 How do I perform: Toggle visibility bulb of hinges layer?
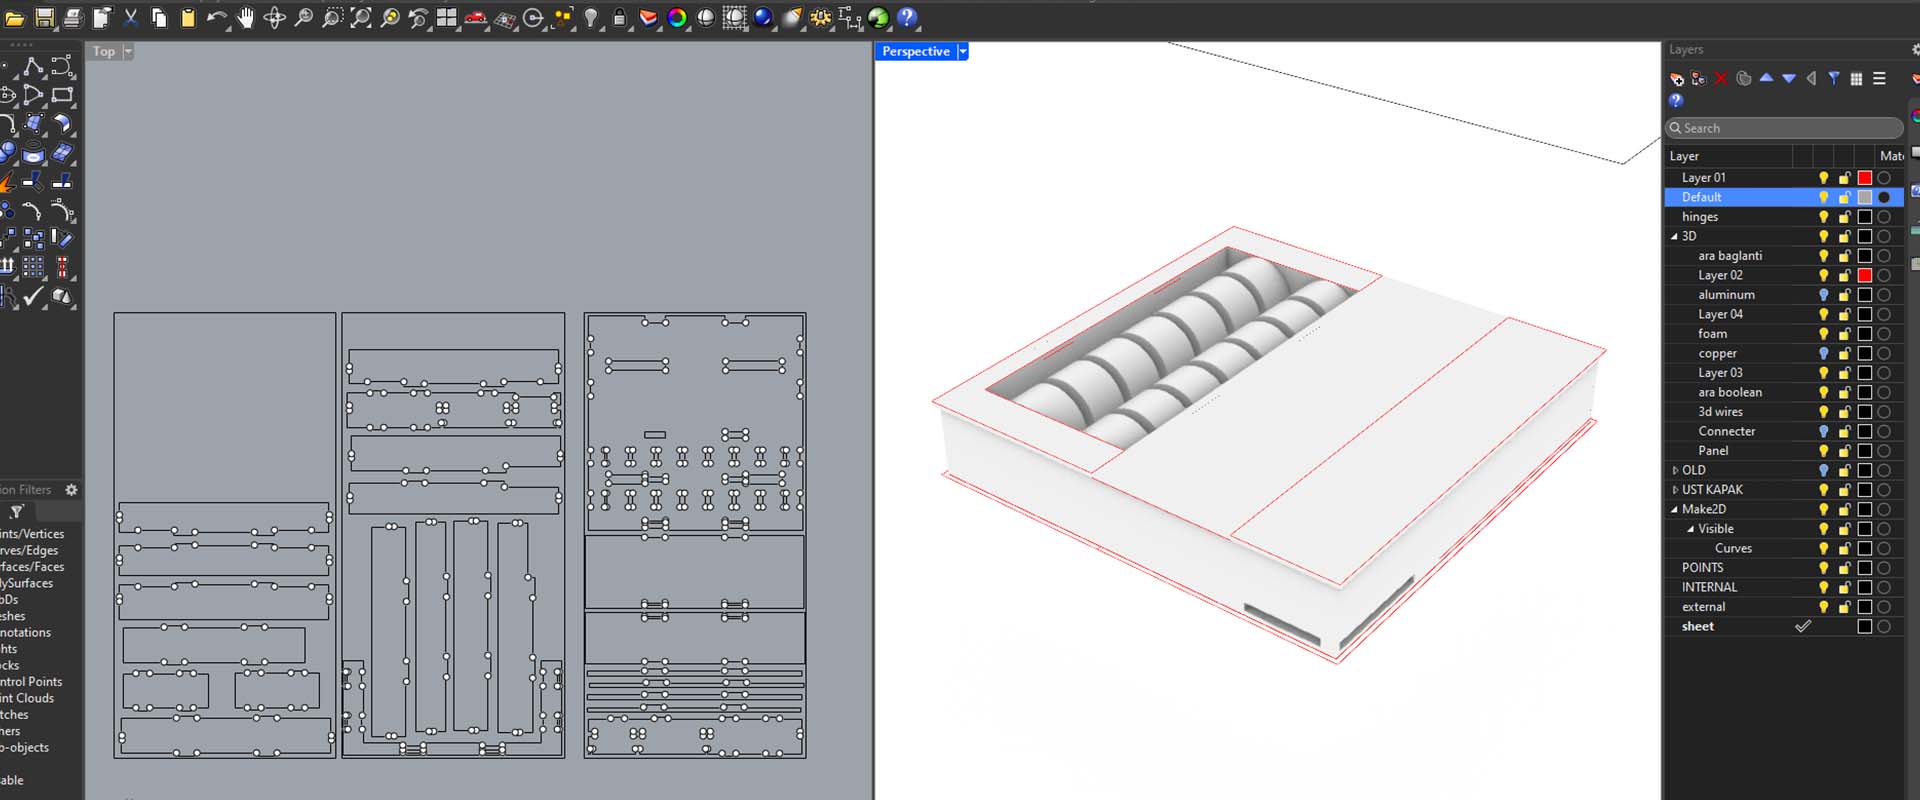click(x=1823, y=217)
